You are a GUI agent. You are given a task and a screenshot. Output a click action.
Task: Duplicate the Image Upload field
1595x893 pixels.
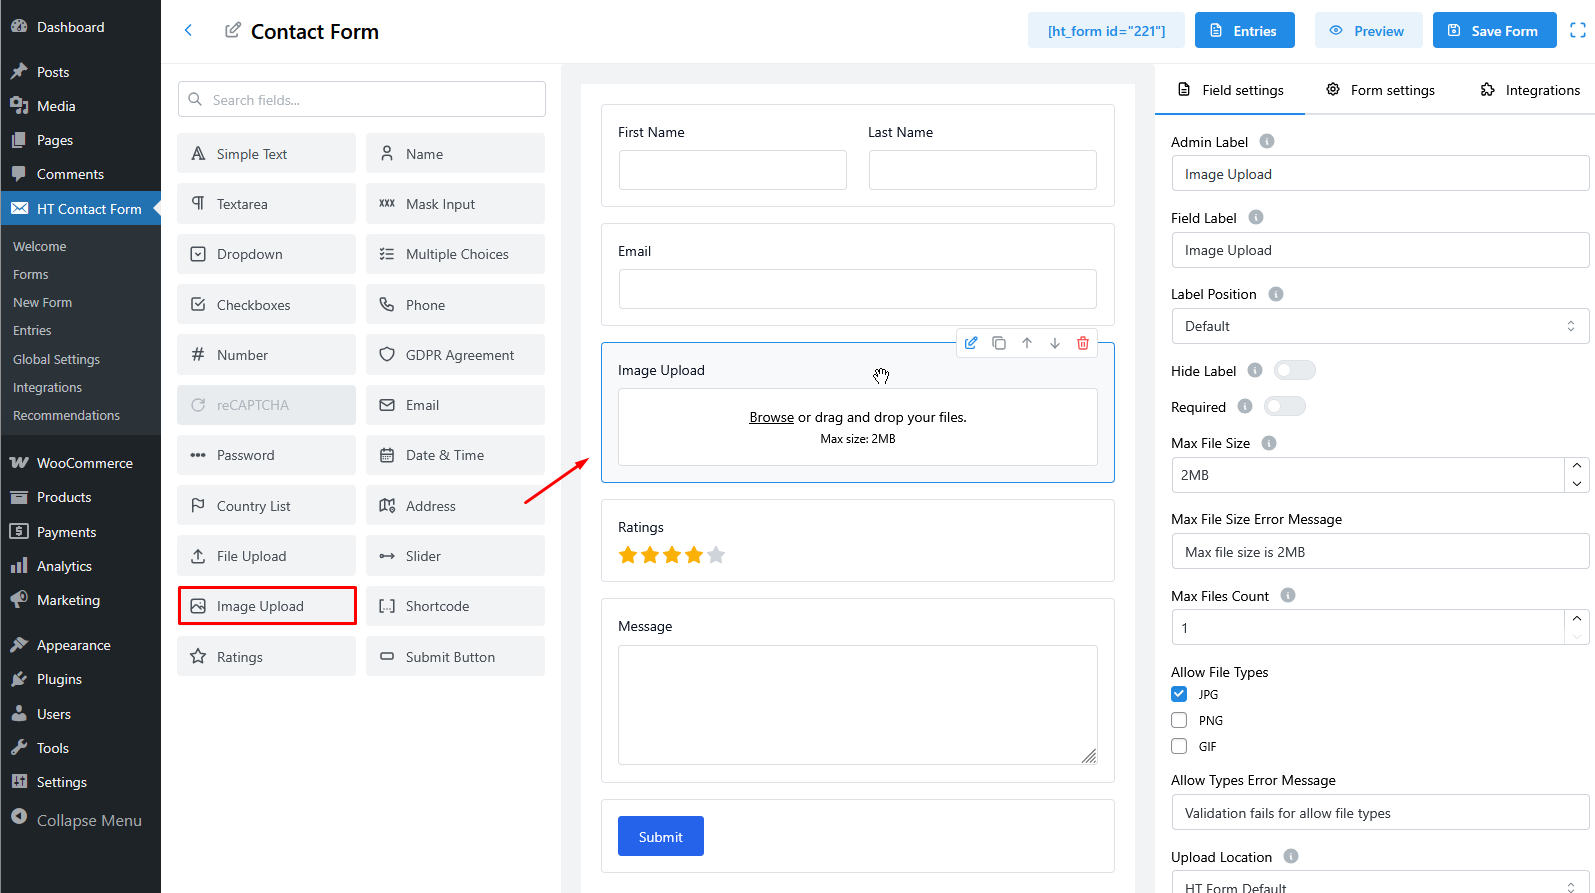[999, 343]
